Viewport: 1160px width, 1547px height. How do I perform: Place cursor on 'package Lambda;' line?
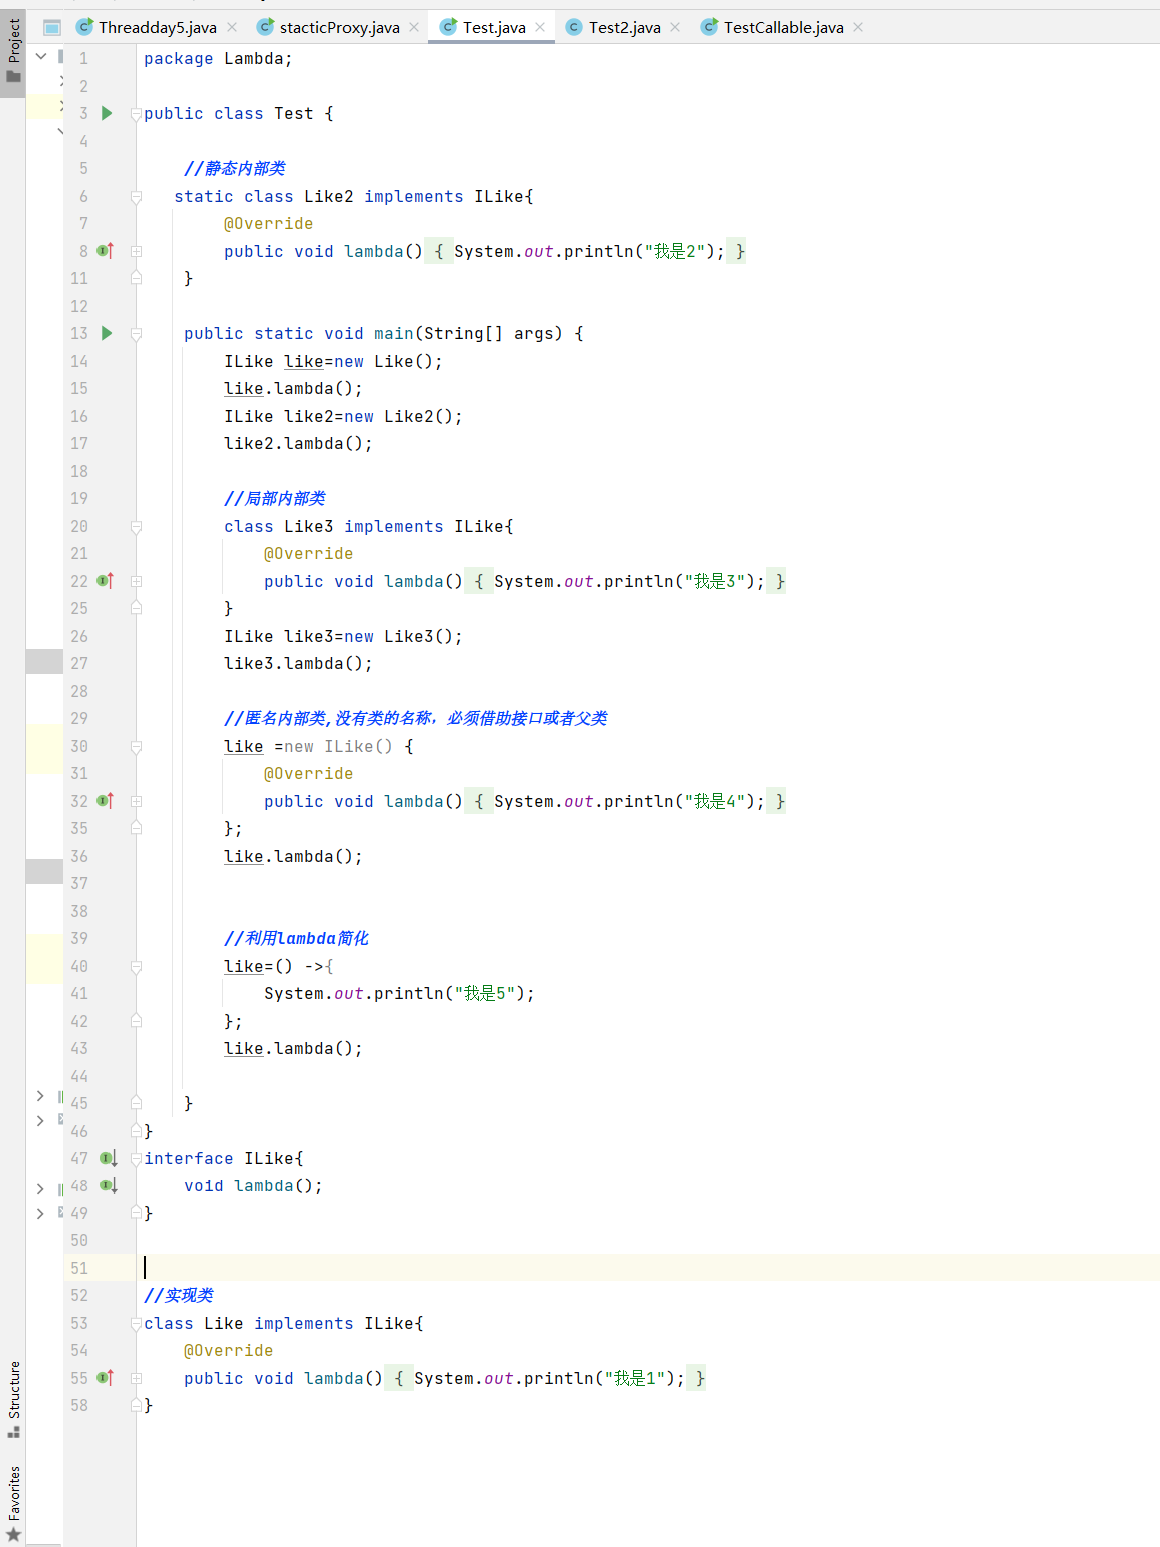tap(218, 58)
